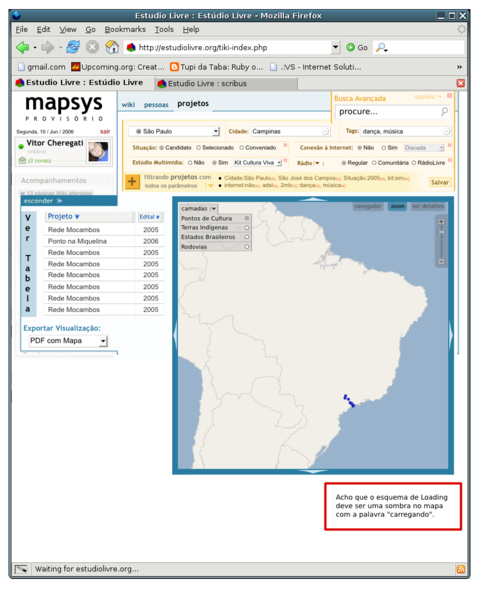Click the Ver Tabela vertical button
The height and width of the screenshot is (600, 479).
[x=28, y=263]
